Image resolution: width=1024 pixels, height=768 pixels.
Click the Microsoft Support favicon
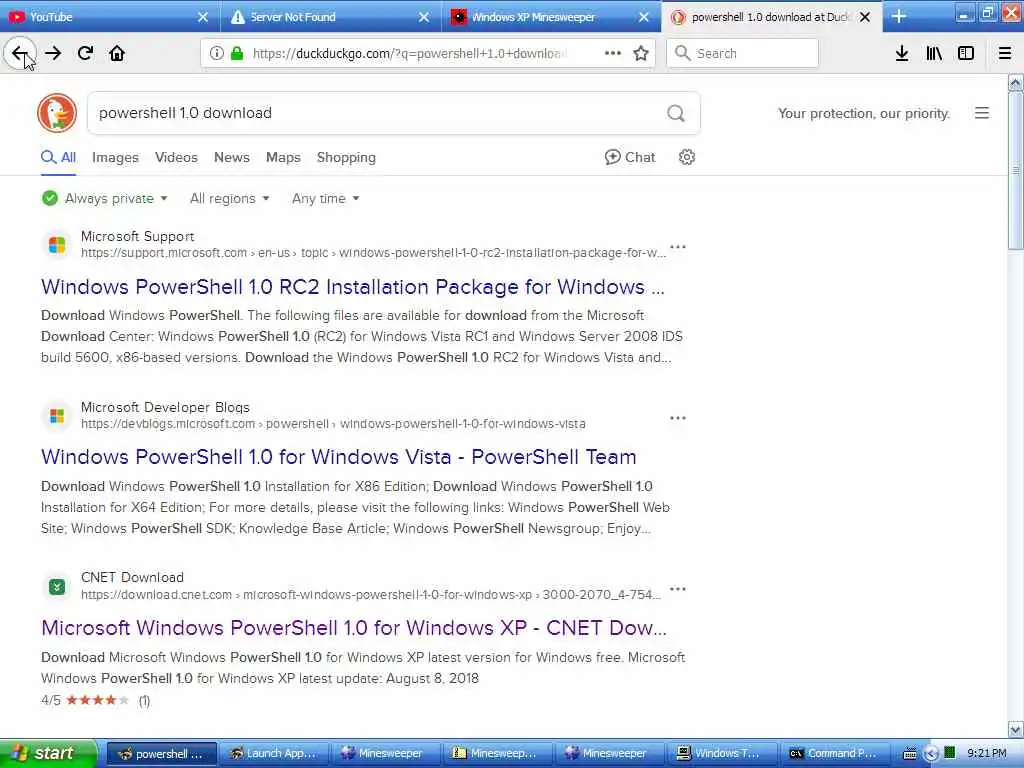57,245
